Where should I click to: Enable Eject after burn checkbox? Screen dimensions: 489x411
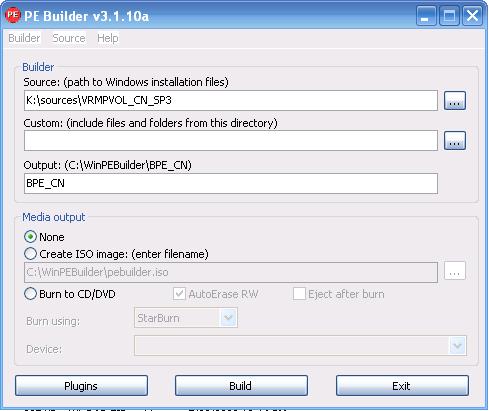[x=299, y=294]
